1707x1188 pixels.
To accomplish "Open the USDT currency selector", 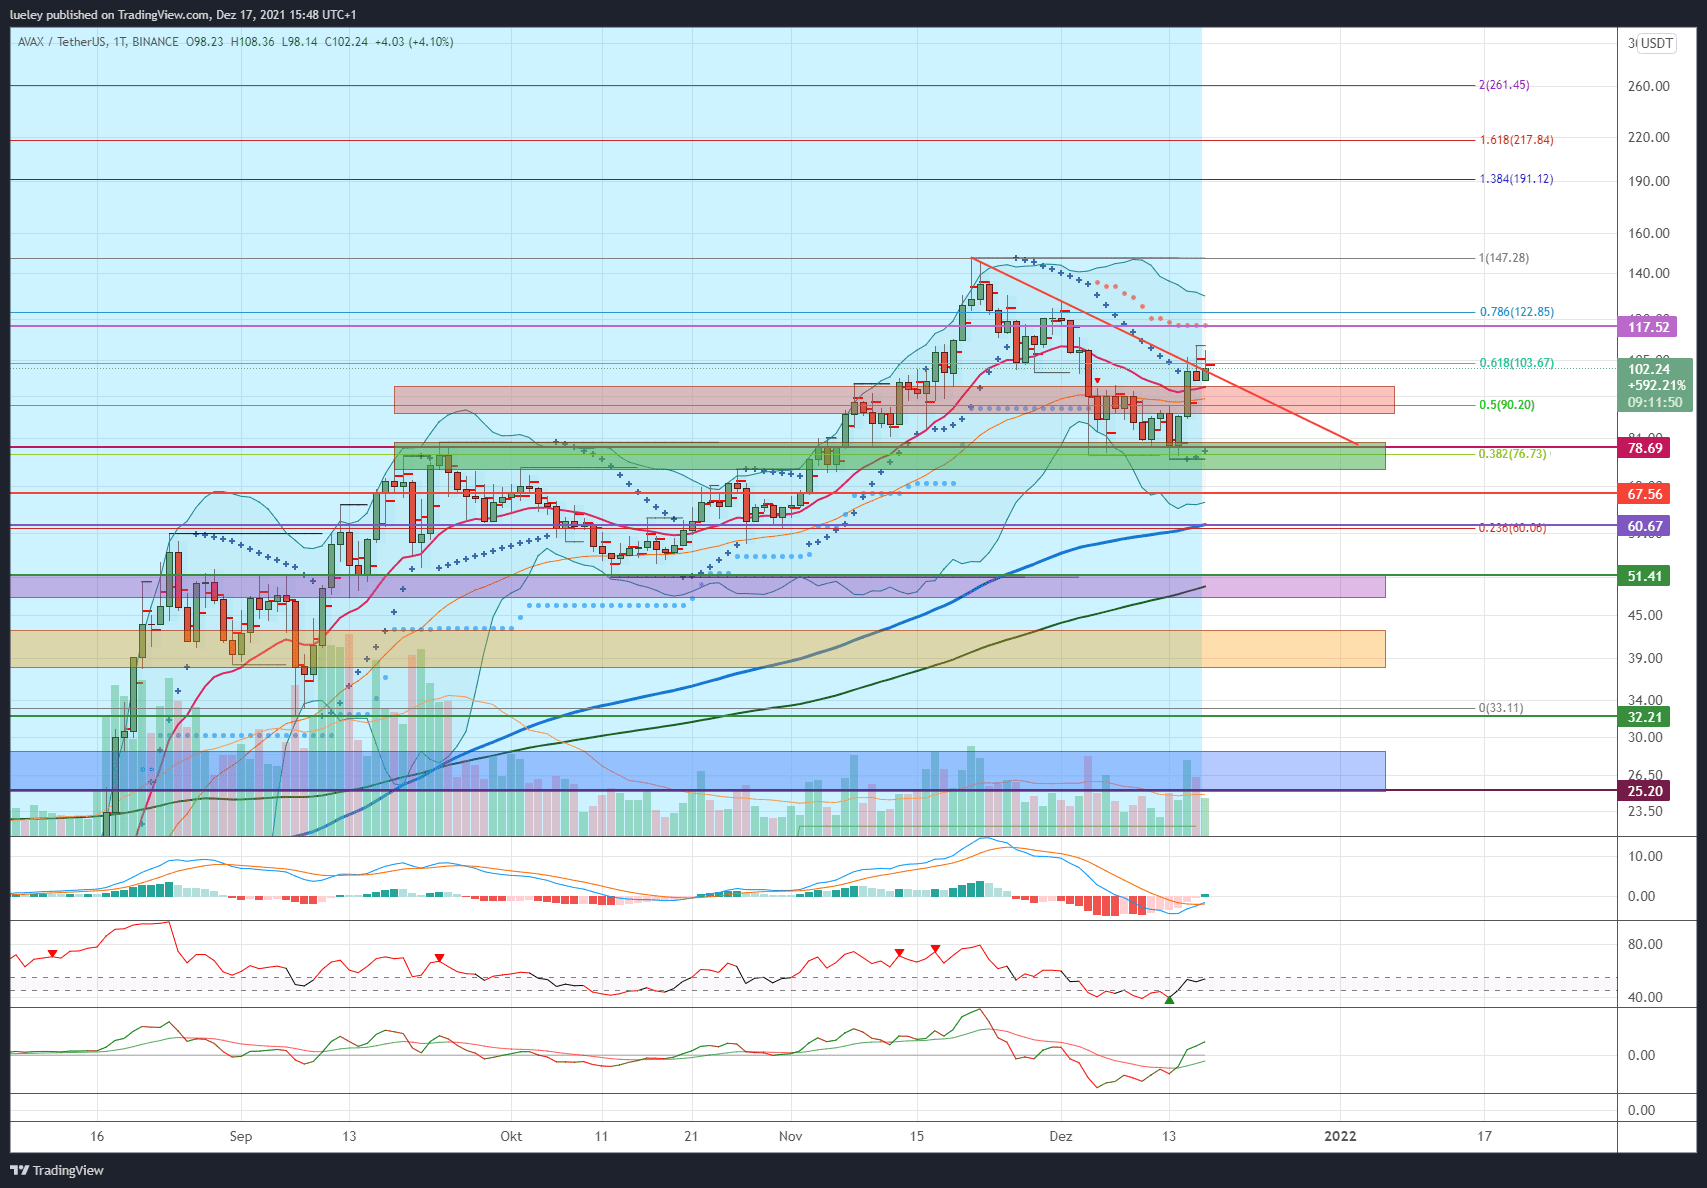I will pyautogui.click(x=1656, y=43).
